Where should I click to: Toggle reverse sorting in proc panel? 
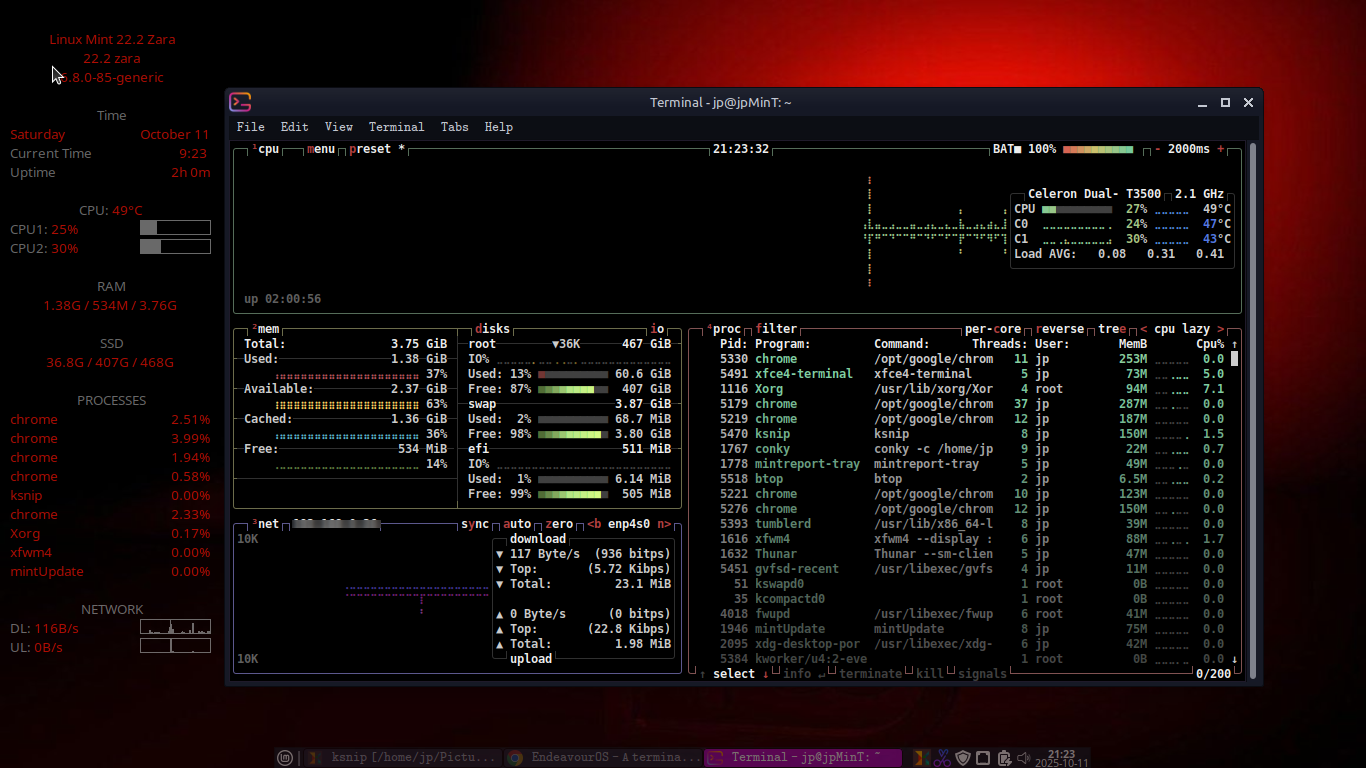[x=1059, y=329]
